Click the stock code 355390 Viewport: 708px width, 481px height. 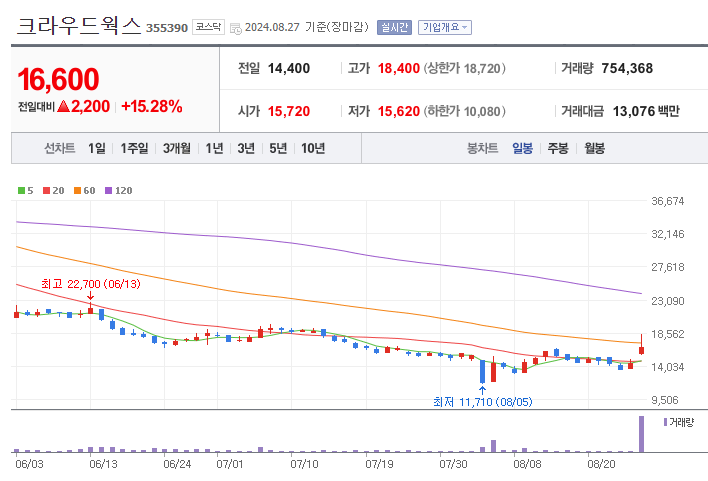click(167, 28)
